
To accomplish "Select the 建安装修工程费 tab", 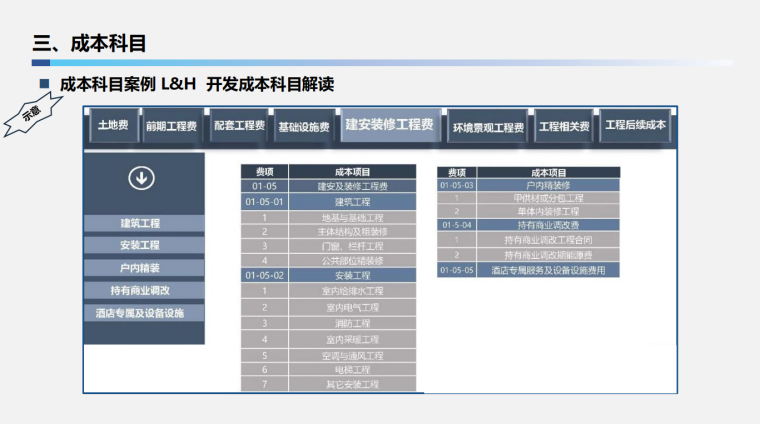I will pos(389,125).
